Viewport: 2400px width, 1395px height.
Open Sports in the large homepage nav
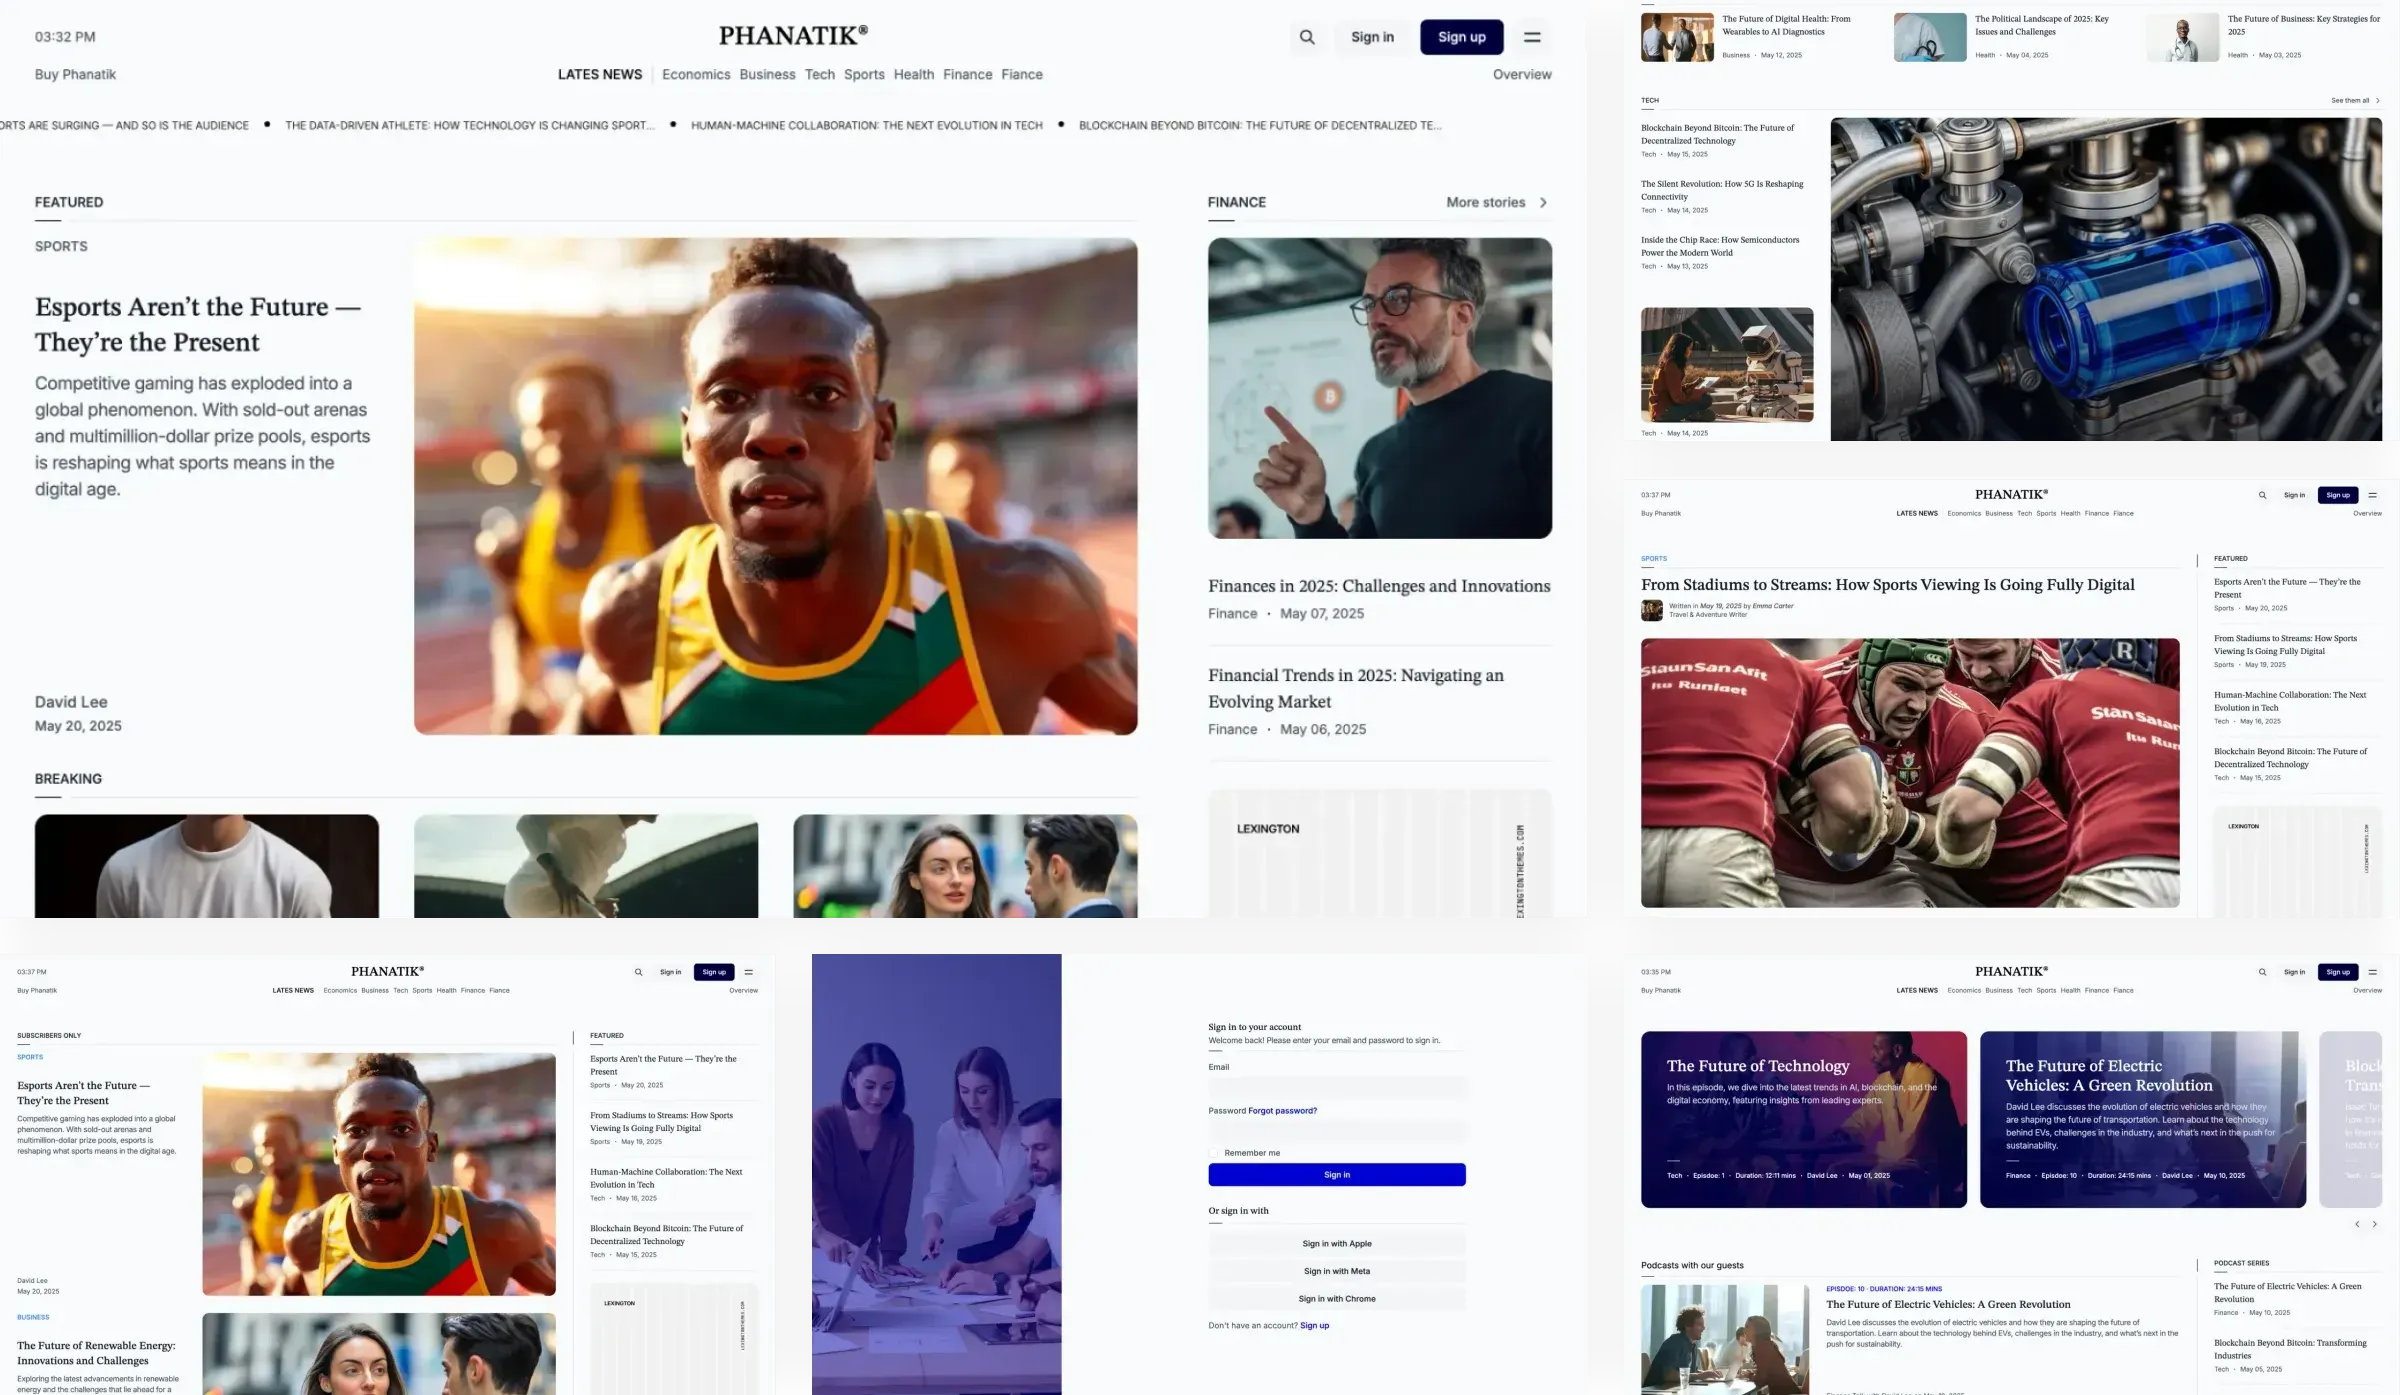(x=864, y=75)
